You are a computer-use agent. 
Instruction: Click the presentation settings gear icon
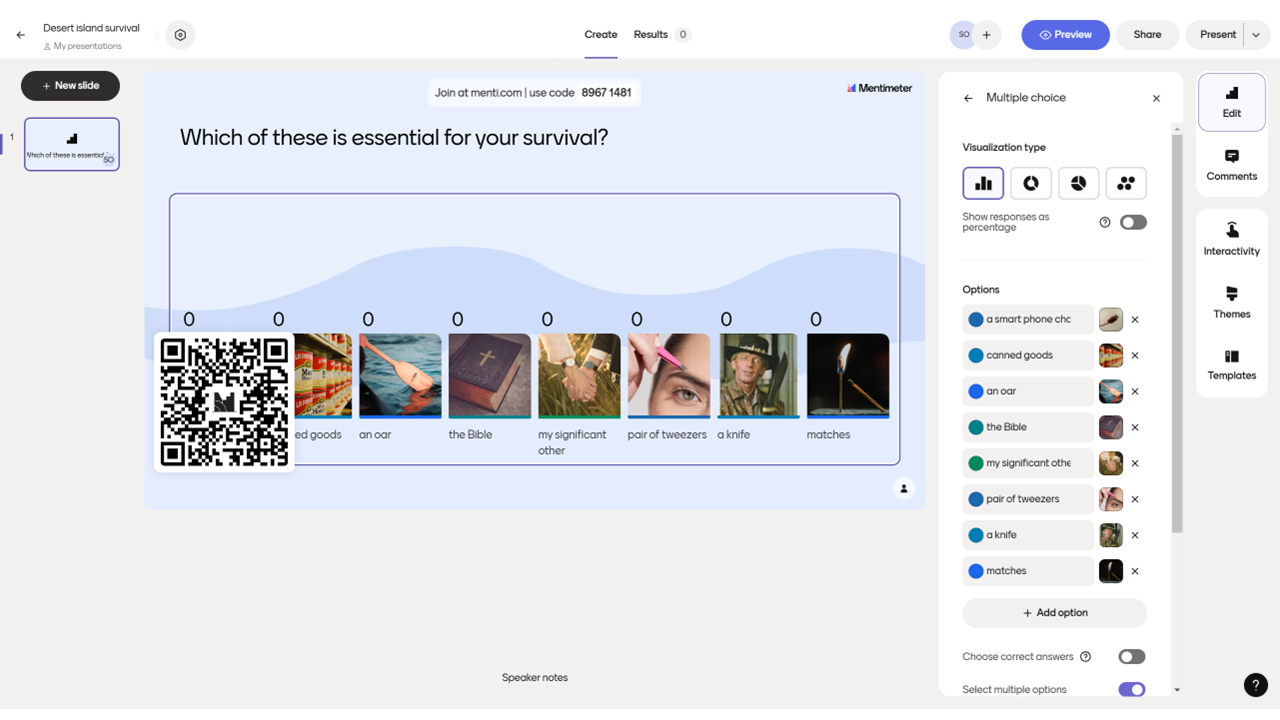pos(180,35)
